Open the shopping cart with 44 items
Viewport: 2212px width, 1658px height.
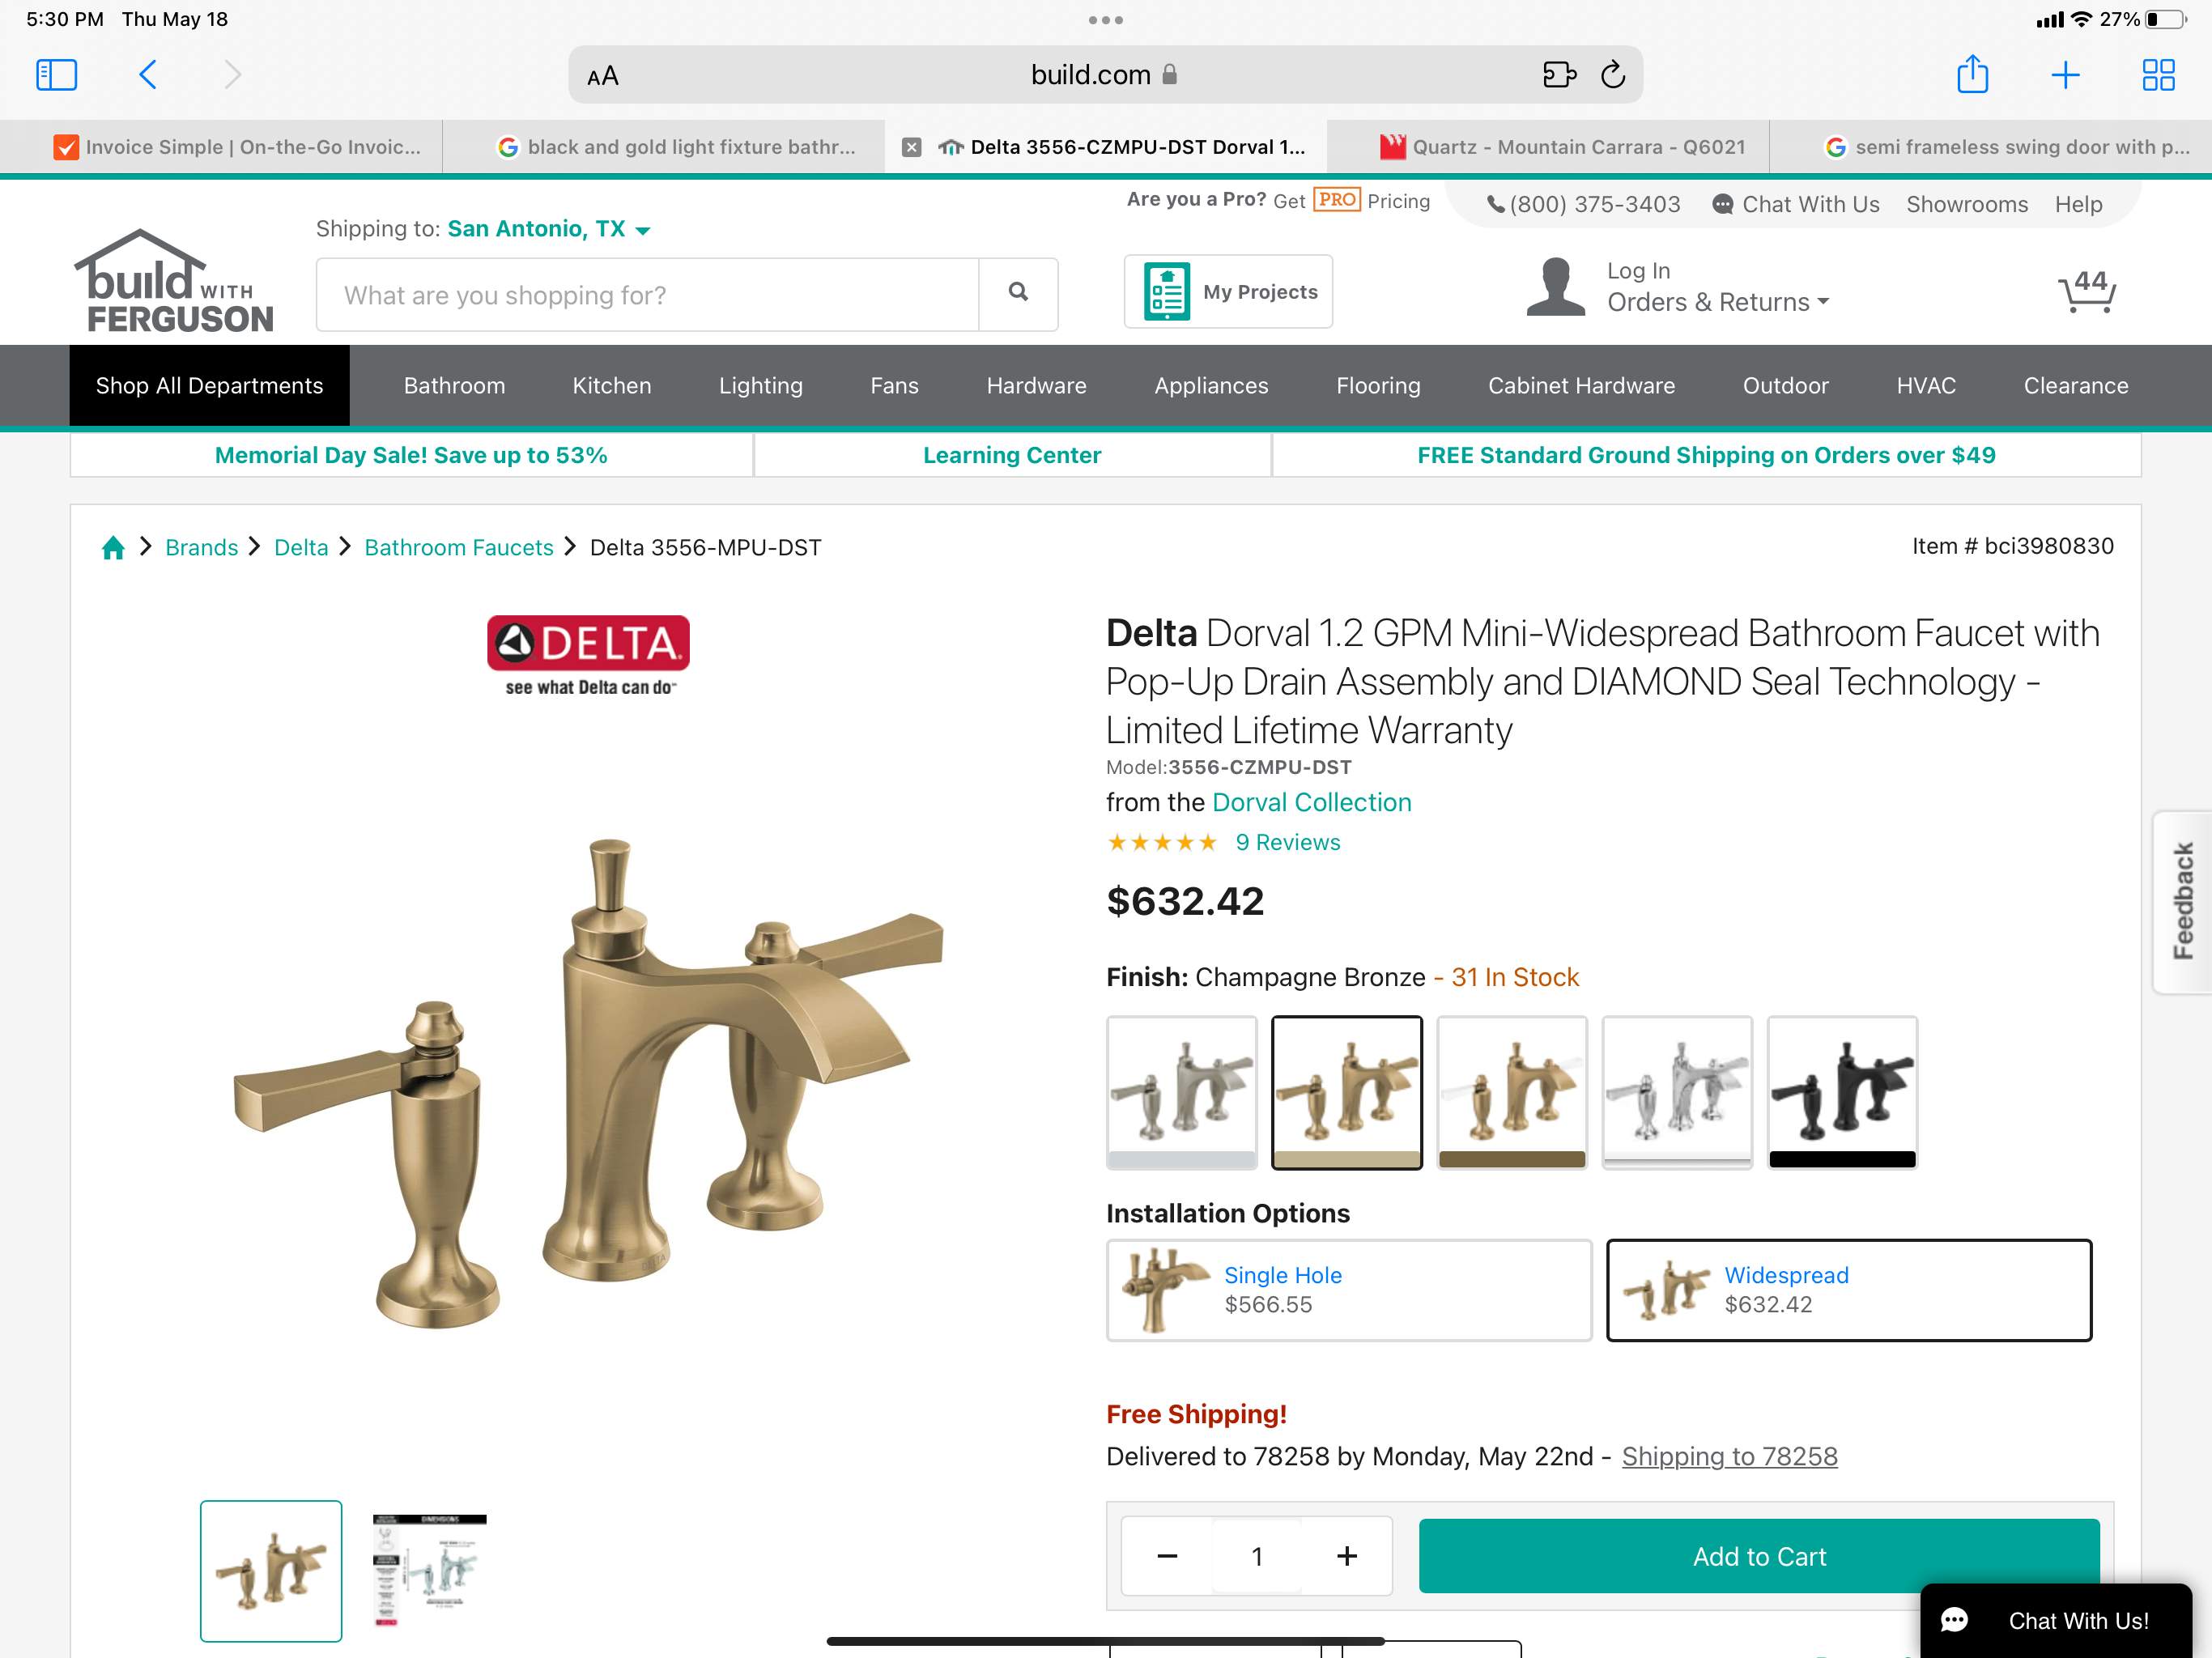pos(2087,291)
